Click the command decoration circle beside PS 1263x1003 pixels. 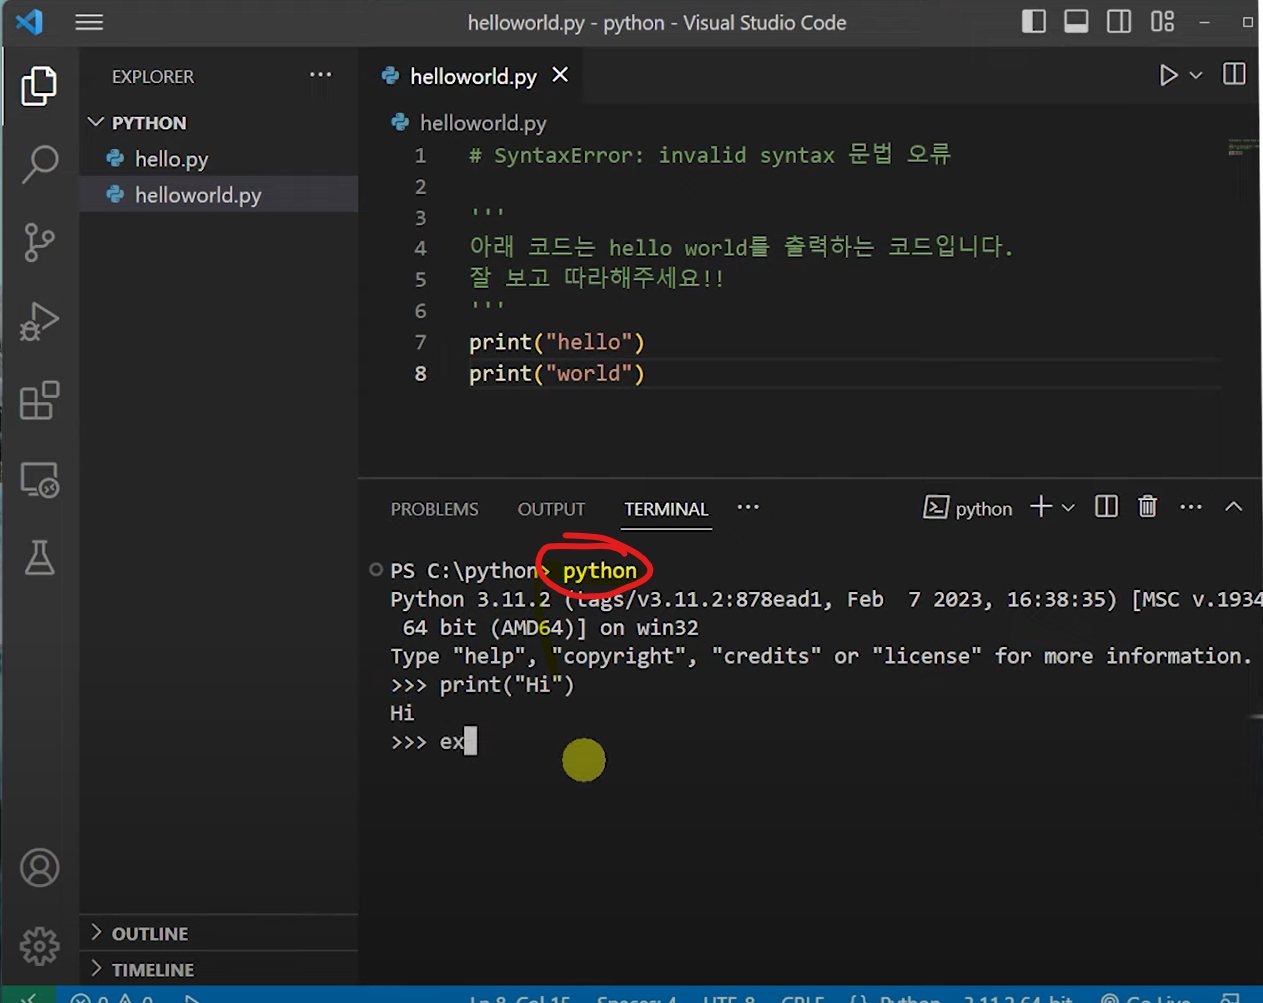[376, 570]
